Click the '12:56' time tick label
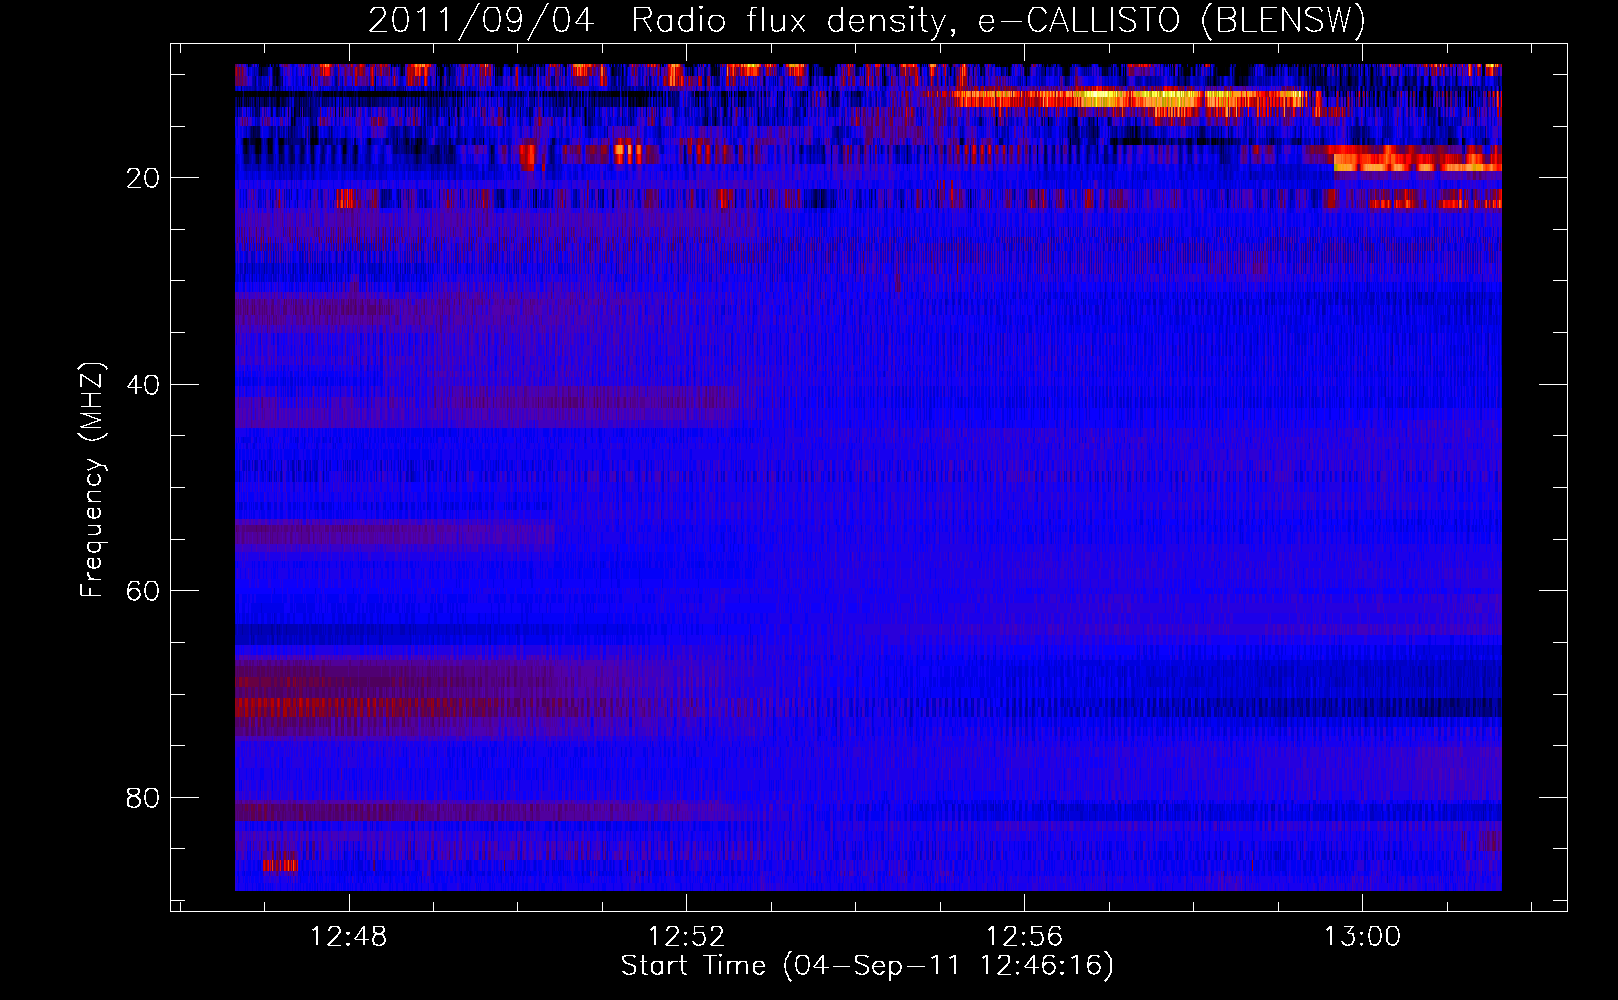This screenshot has width=1618, height=1000. [1024, 937]
